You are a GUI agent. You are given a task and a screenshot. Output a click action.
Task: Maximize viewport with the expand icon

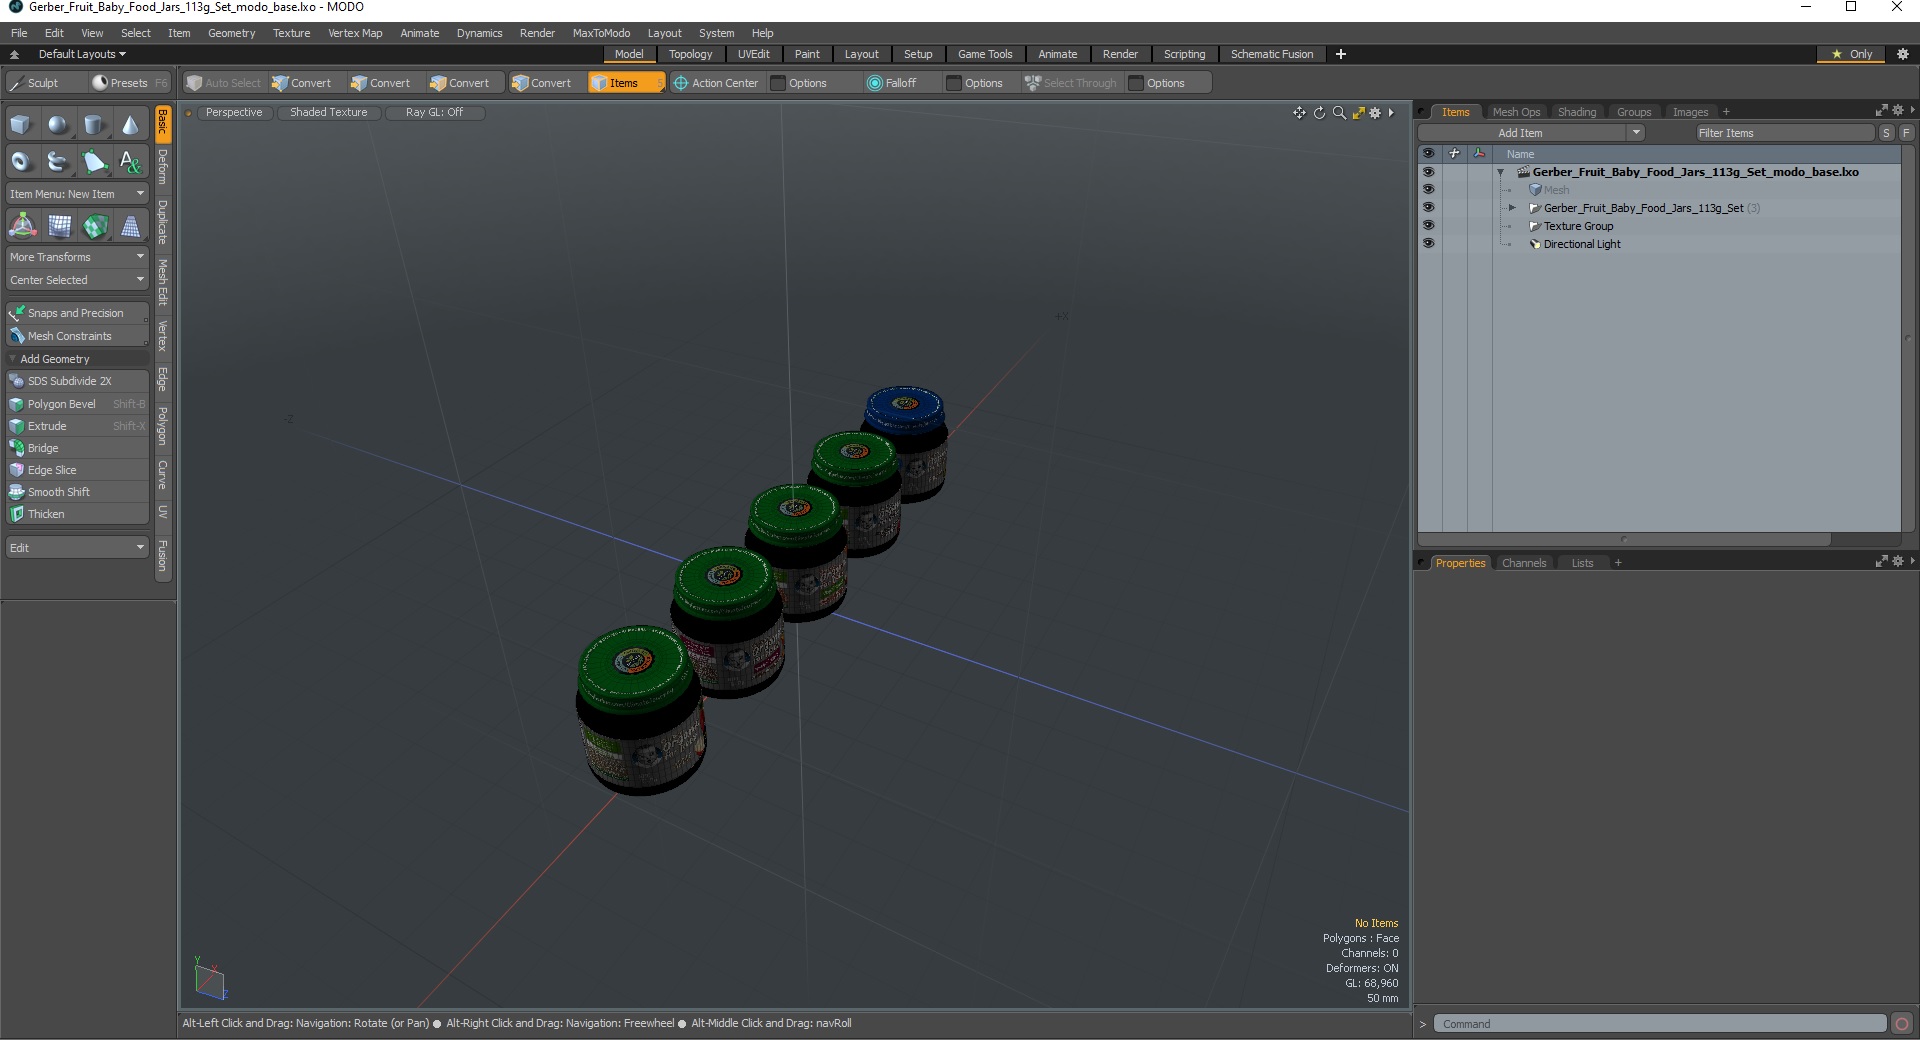coord(1358,113)
